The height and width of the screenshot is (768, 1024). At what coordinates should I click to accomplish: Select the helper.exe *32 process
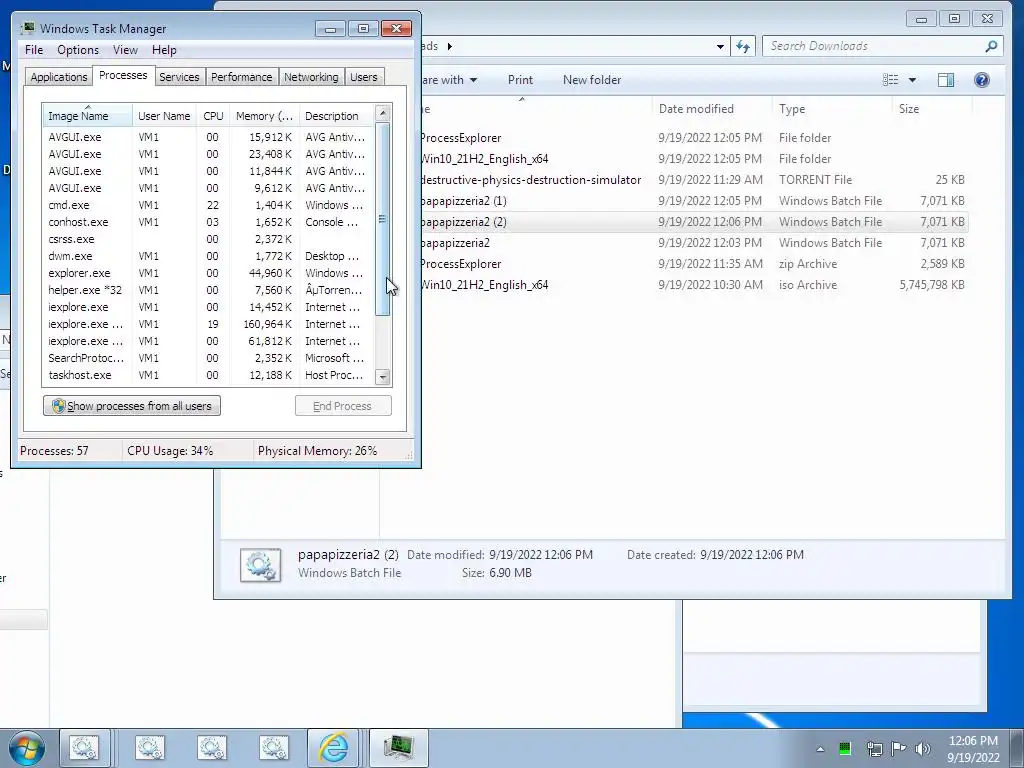tap(208, 290)
